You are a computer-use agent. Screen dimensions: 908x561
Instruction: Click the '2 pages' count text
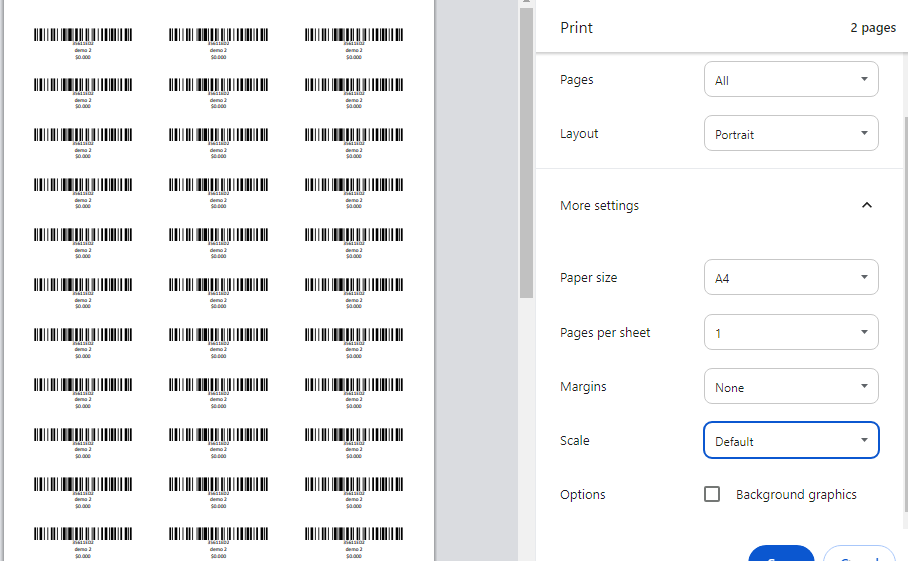873,28
